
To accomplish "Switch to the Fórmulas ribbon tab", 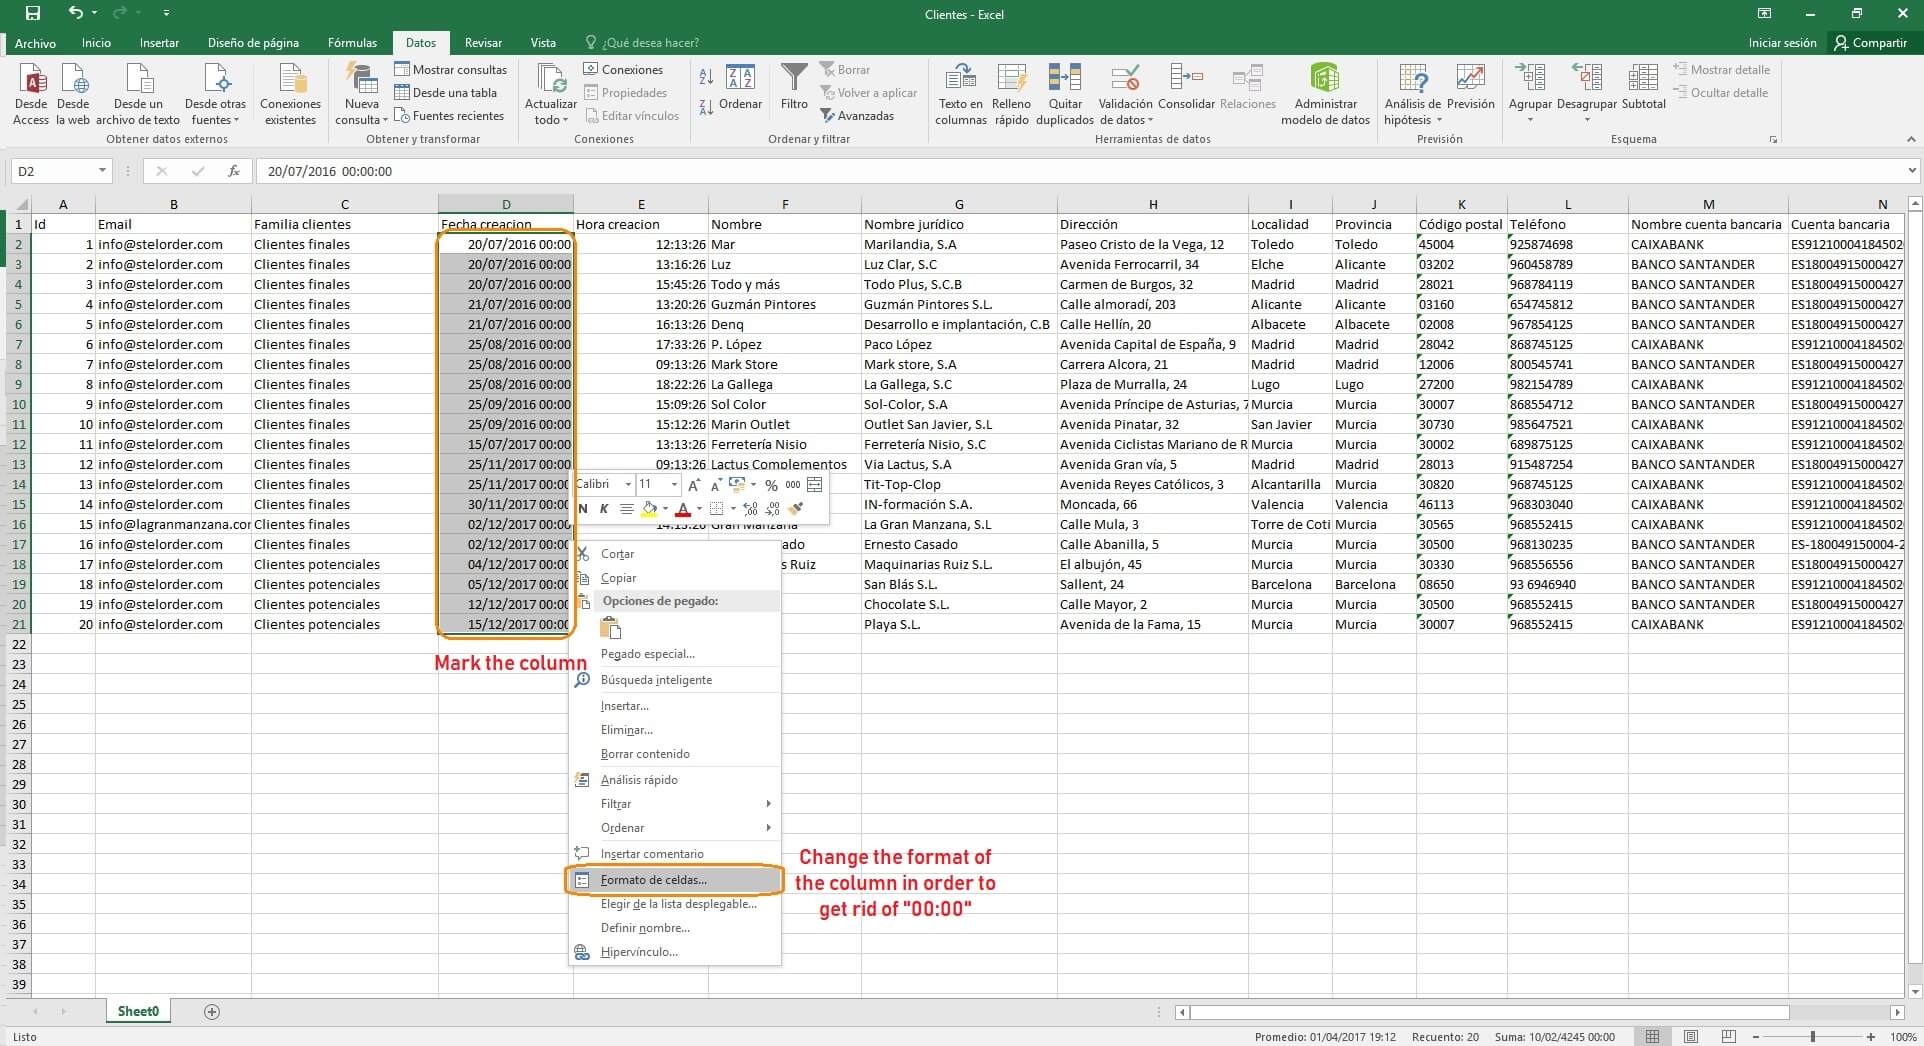I will (352, 43).
